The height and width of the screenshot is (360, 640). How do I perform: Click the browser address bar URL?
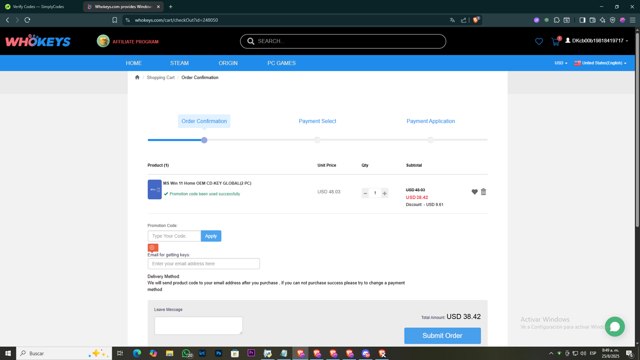176,20
